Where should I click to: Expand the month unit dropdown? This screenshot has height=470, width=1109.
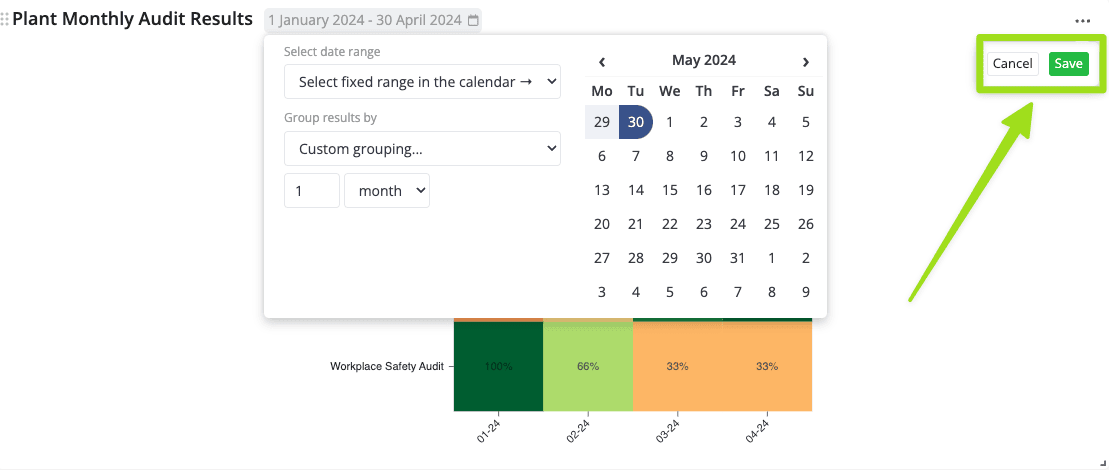tap(386, 190)
